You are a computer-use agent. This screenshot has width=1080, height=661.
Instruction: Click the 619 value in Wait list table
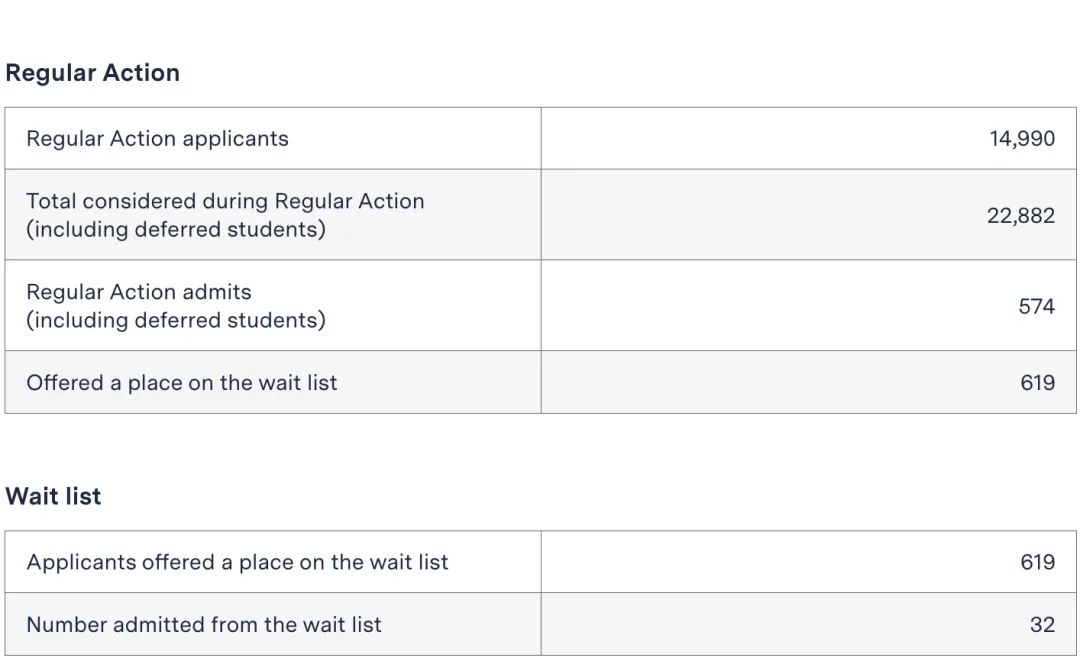pos(1037,563)
